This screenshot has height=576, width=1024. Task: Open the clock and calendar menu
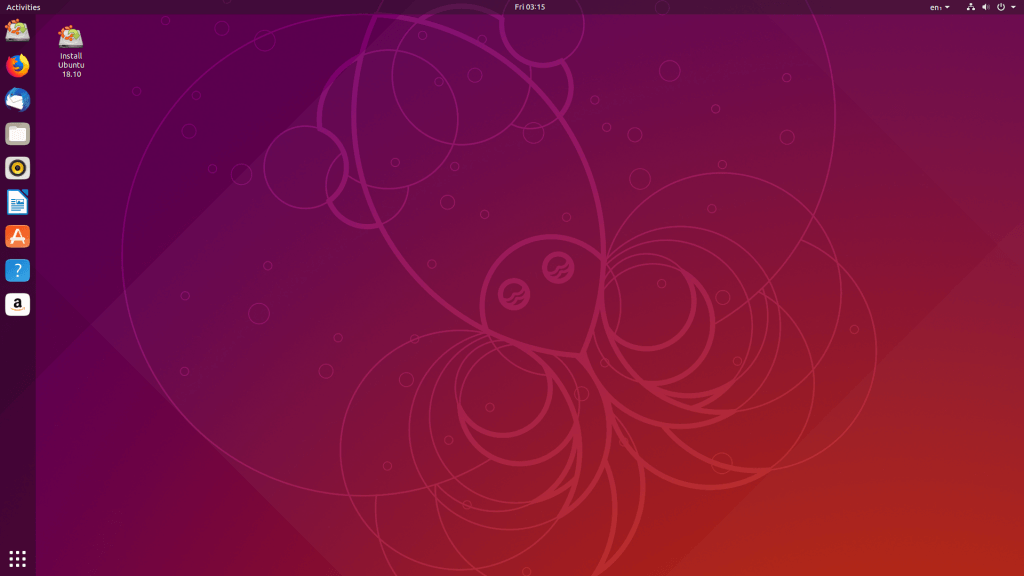[530, 7]
